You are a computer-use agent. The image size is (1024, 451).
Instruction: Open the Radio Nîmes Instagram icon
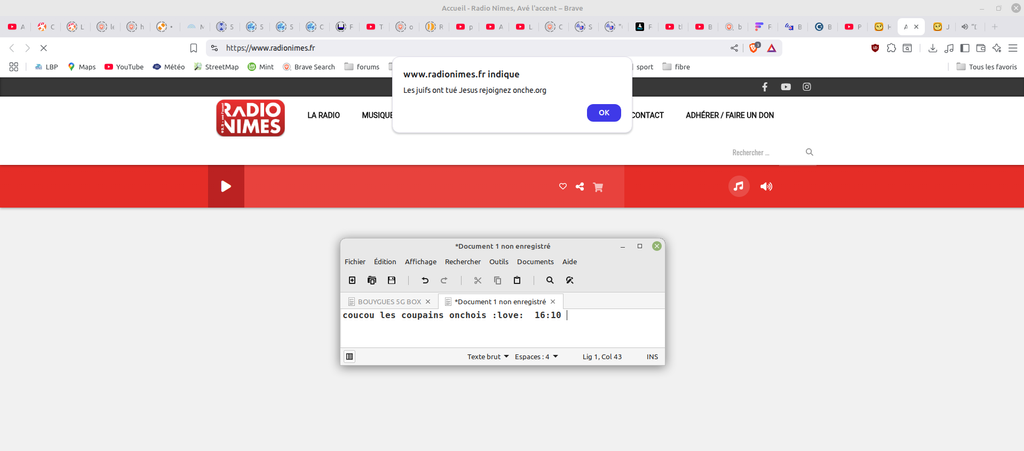point(807,87)
